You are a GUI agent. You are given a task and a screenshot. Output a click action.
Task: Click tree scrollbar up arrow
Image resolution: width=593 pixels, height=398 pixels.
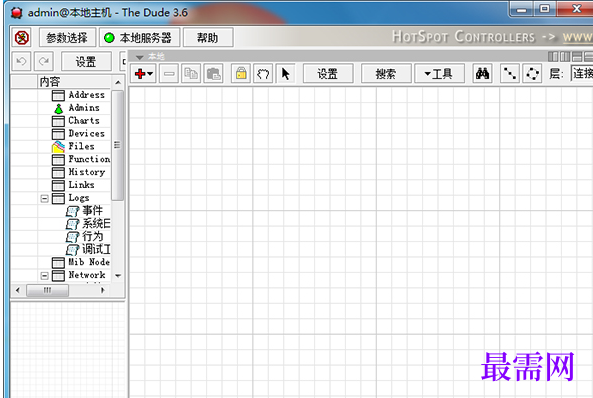coord(118,82)
